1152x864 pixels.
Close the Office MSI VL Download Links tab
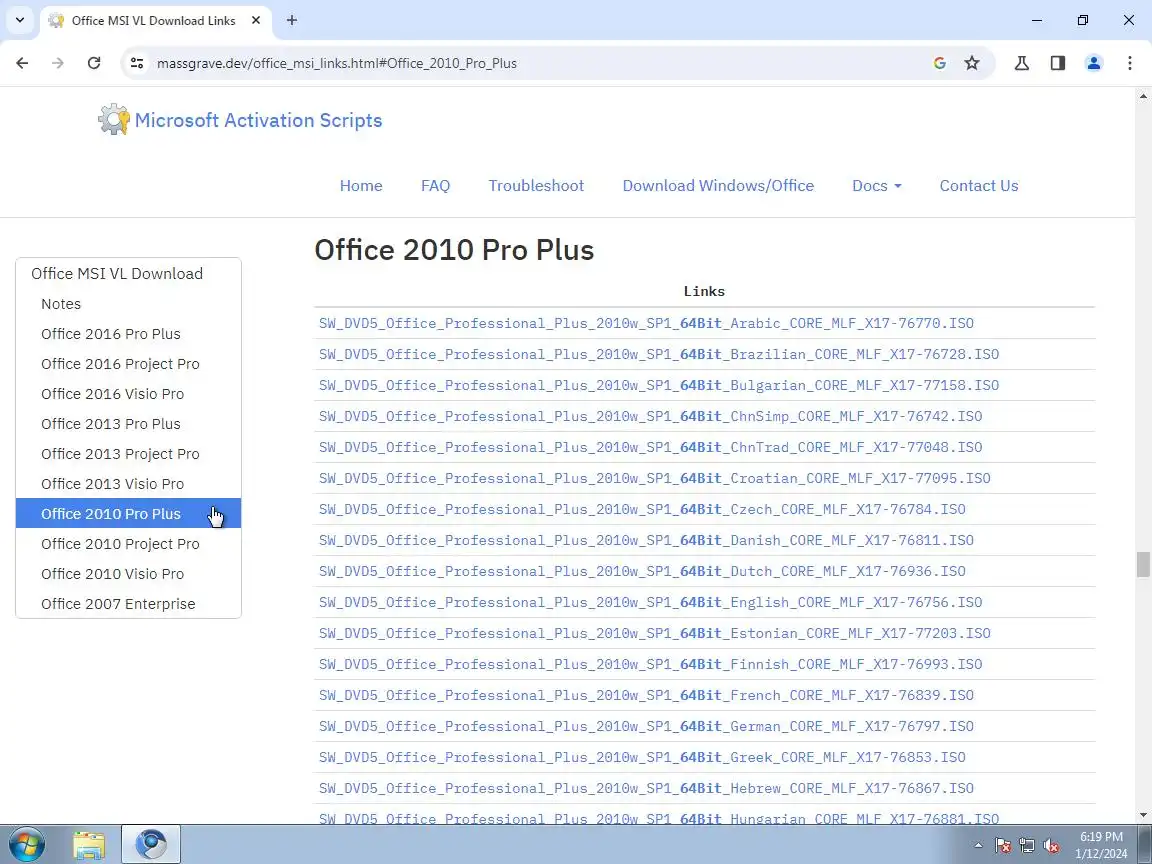point(256,21)
